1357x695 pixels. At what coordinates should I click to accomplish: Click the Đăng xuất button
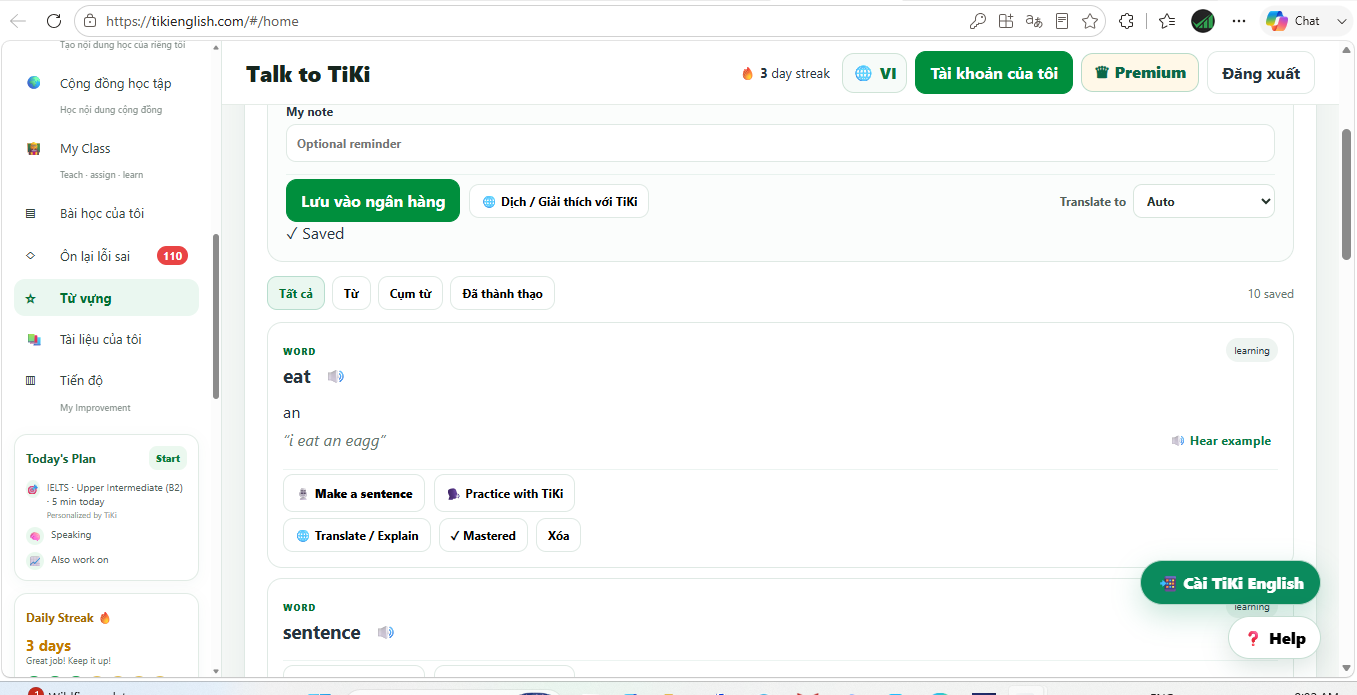point(1261,73)
